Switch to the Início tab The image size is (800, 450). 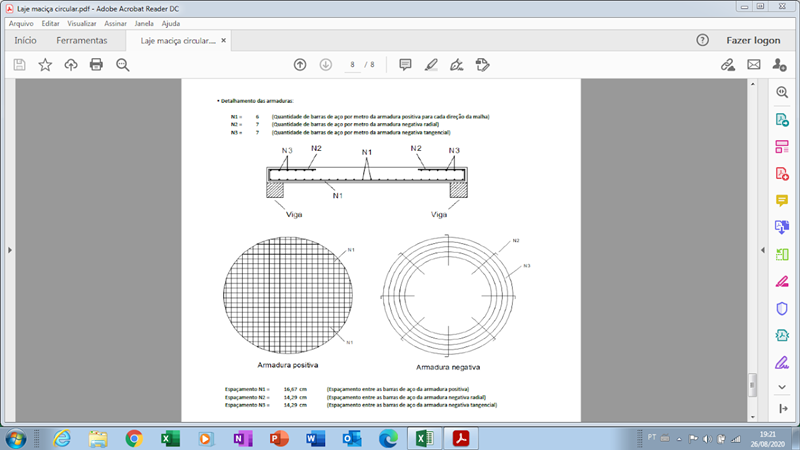click(25, 40)
